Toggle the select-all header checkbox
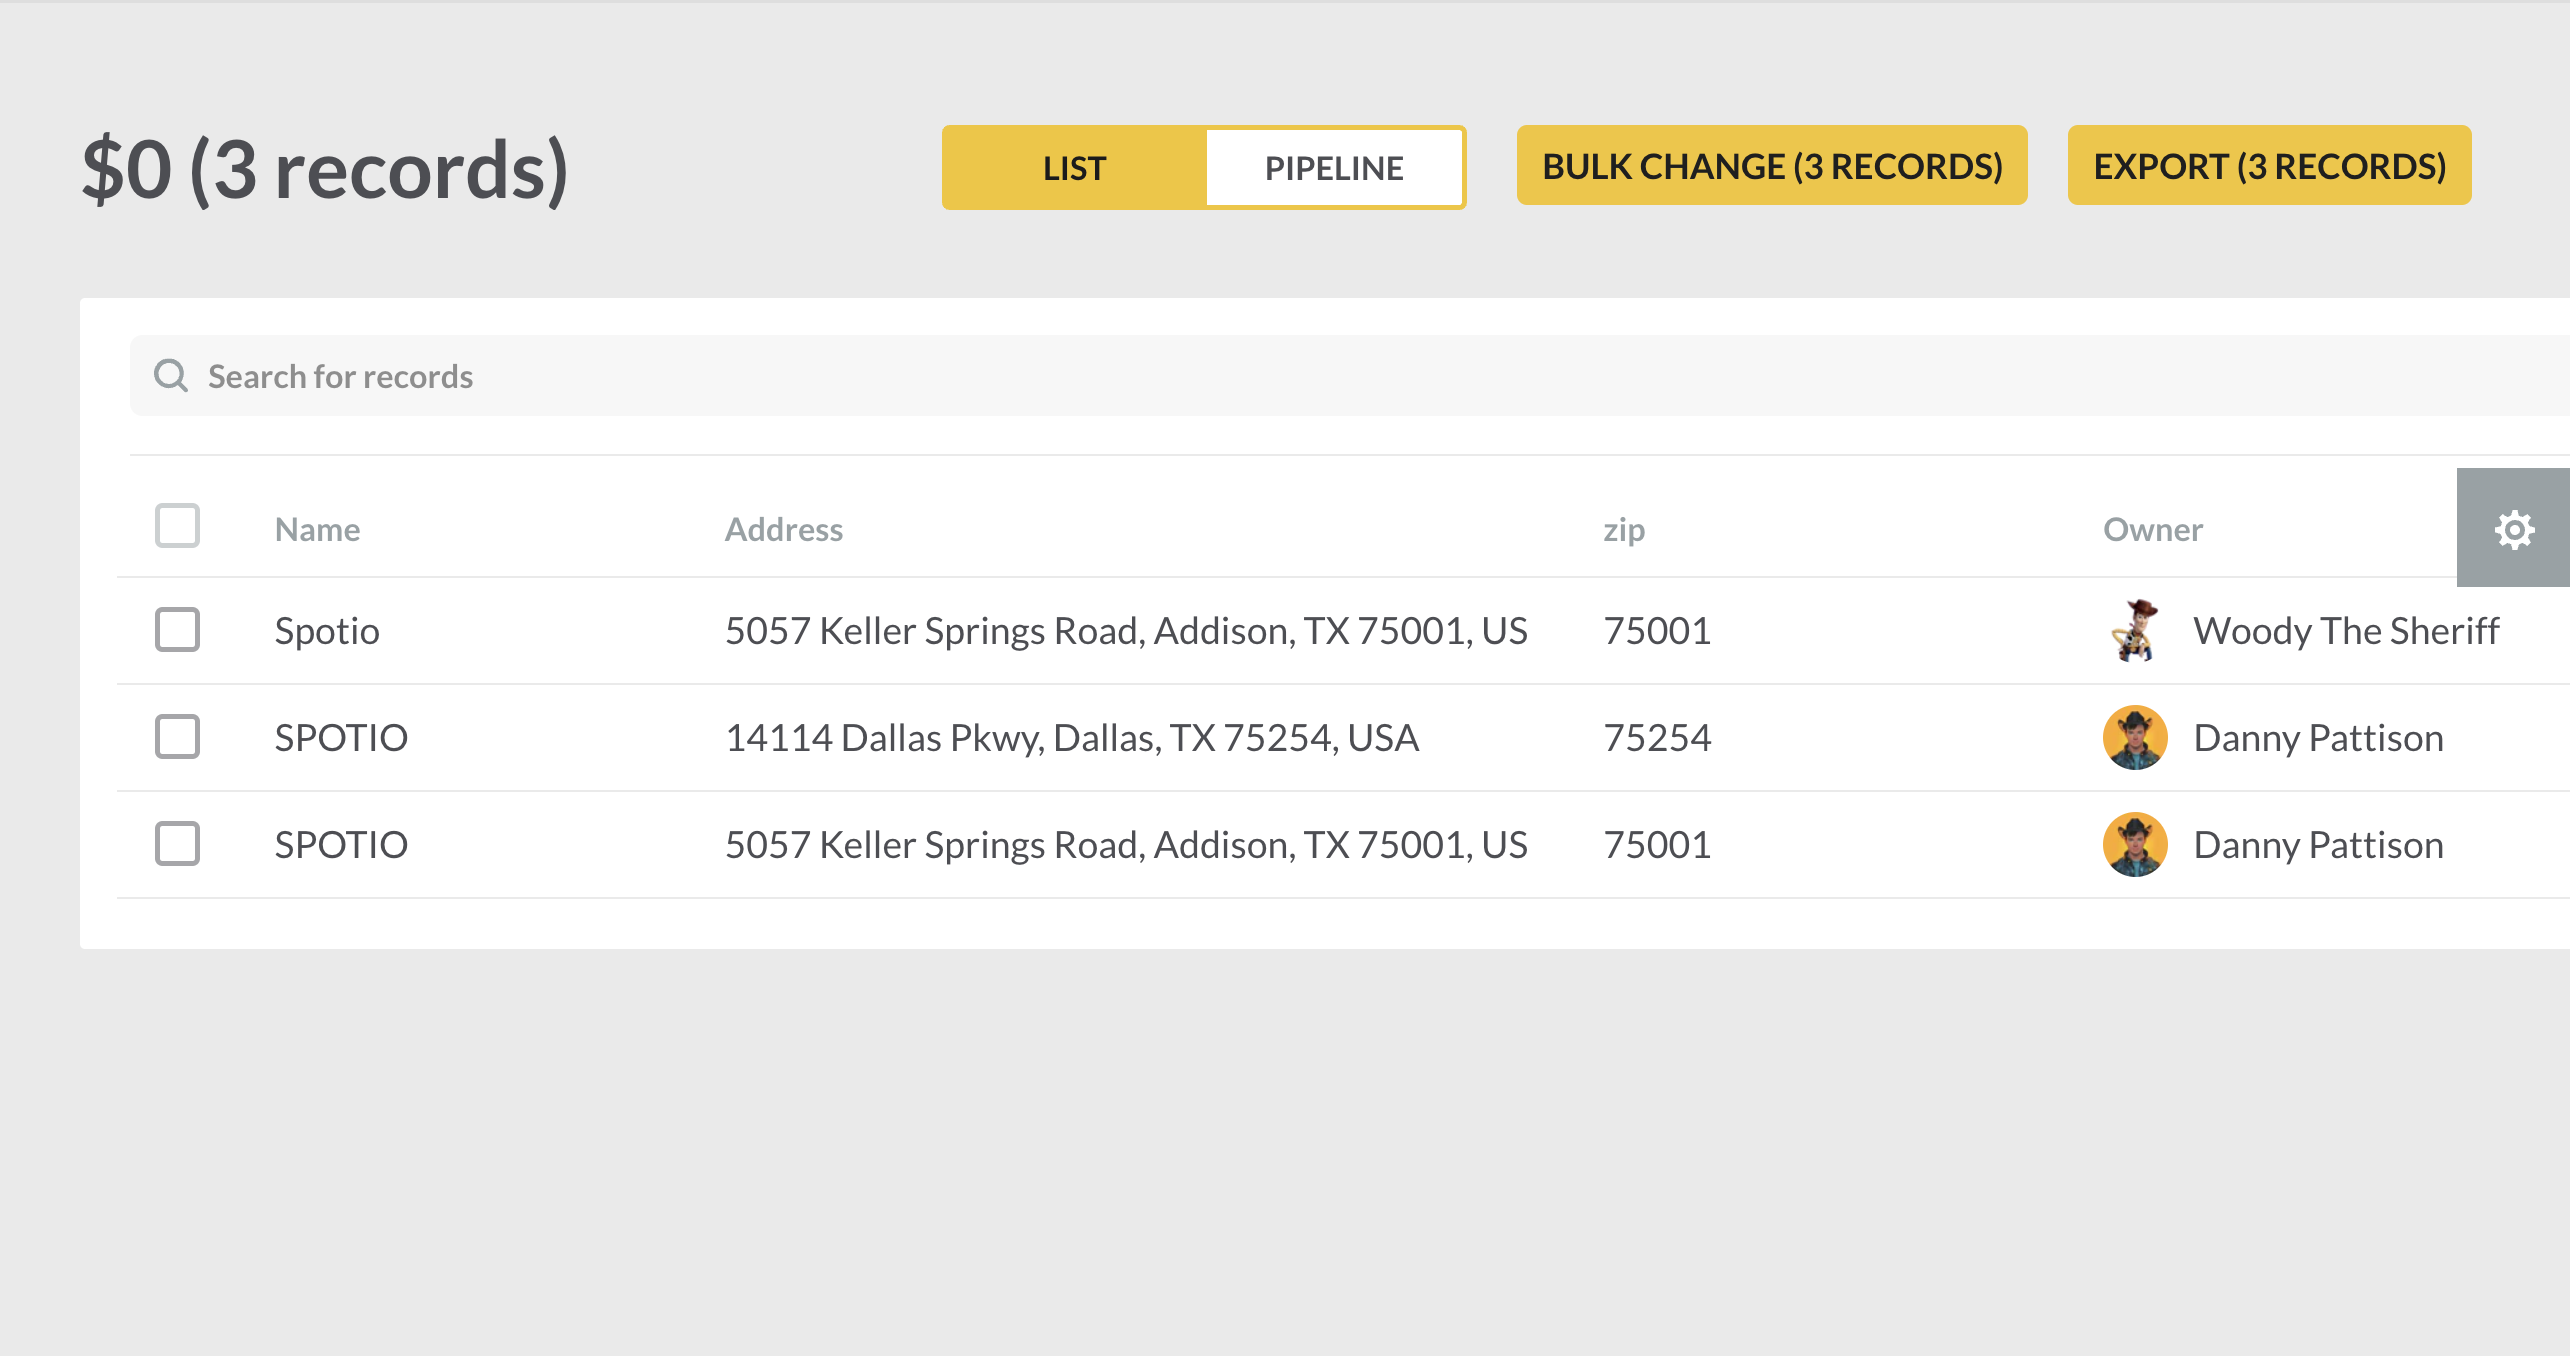Viewport: 2570px width, 1356px height. [178, 525]
